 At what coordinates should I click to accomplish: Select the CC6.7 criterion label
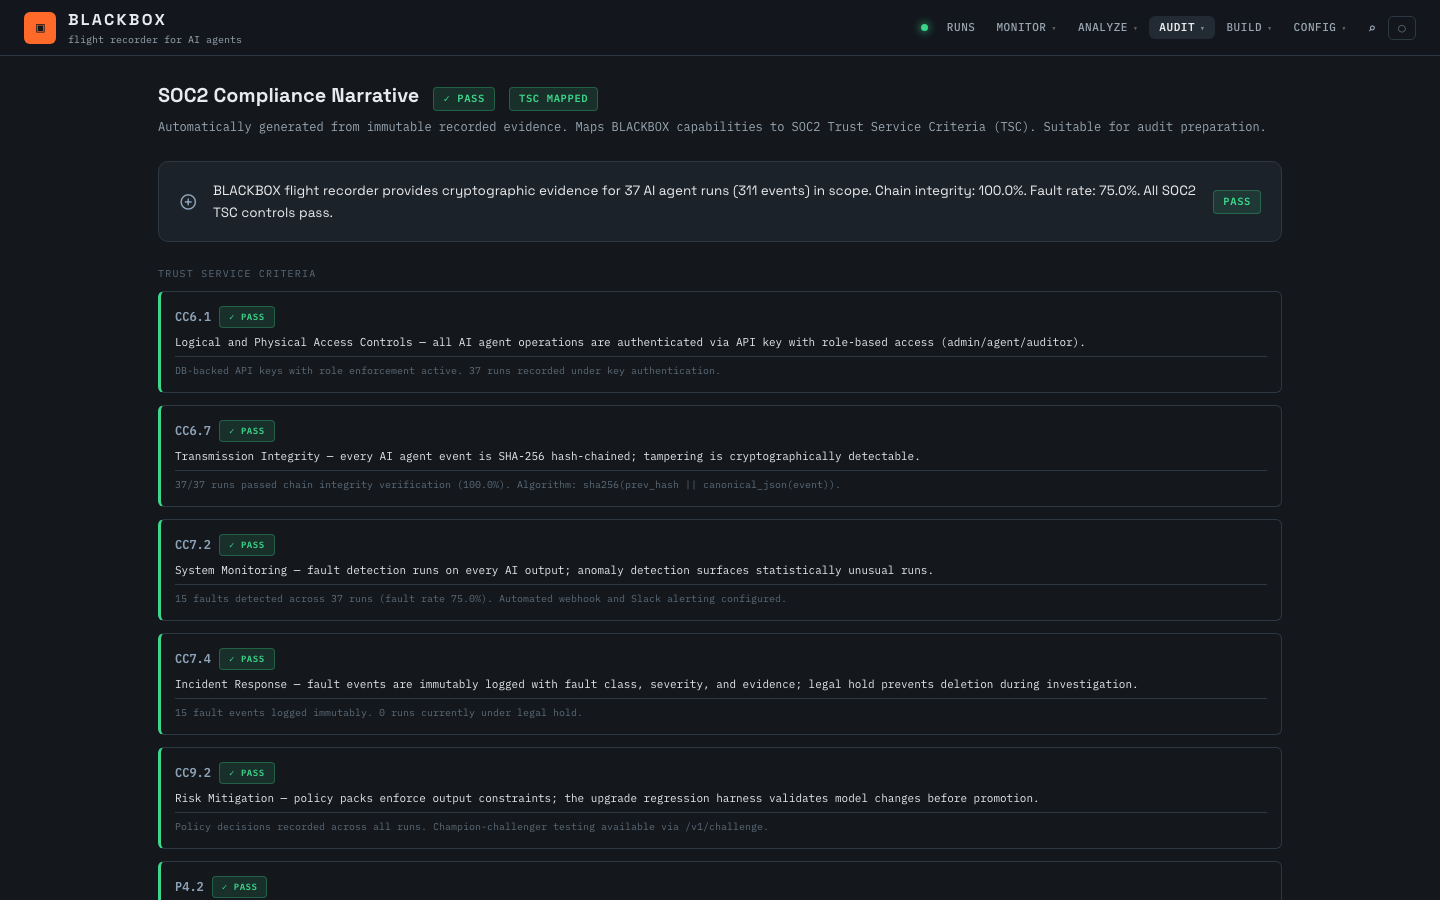pos(193,431)
